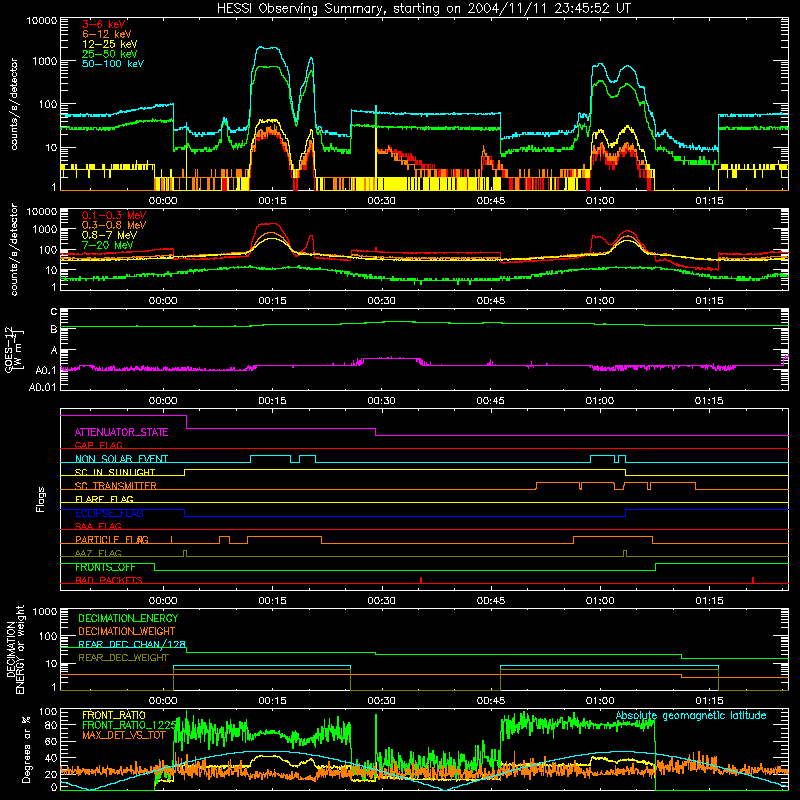The height and width of the screenshot is (800, 800).
Task: Select the DECIMATION_WEIGHT legend label
Action: click(127, 631)
